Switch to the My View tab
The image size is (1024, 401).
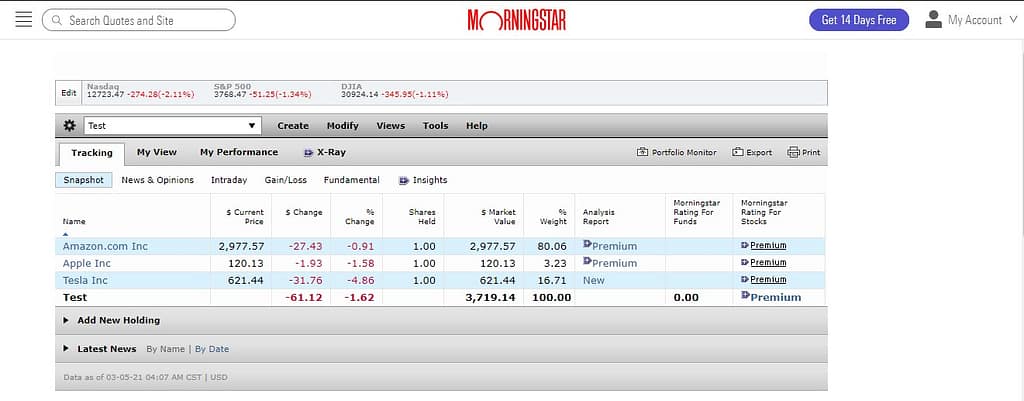157,152
